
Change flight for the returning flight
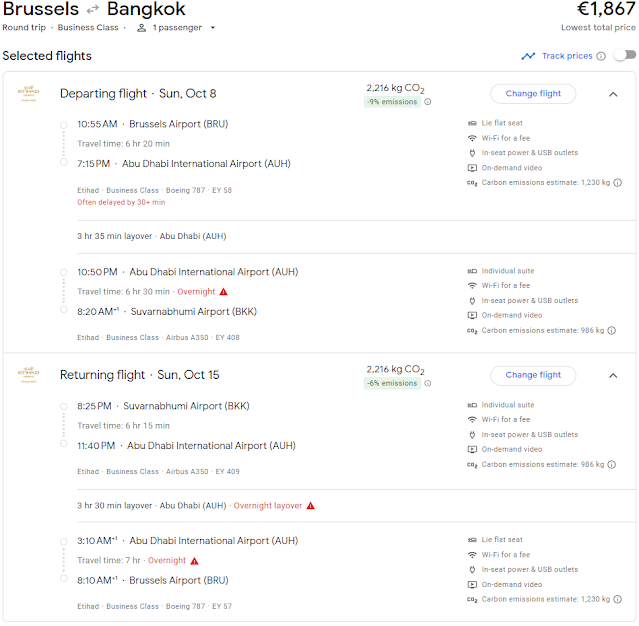[533, 375]
